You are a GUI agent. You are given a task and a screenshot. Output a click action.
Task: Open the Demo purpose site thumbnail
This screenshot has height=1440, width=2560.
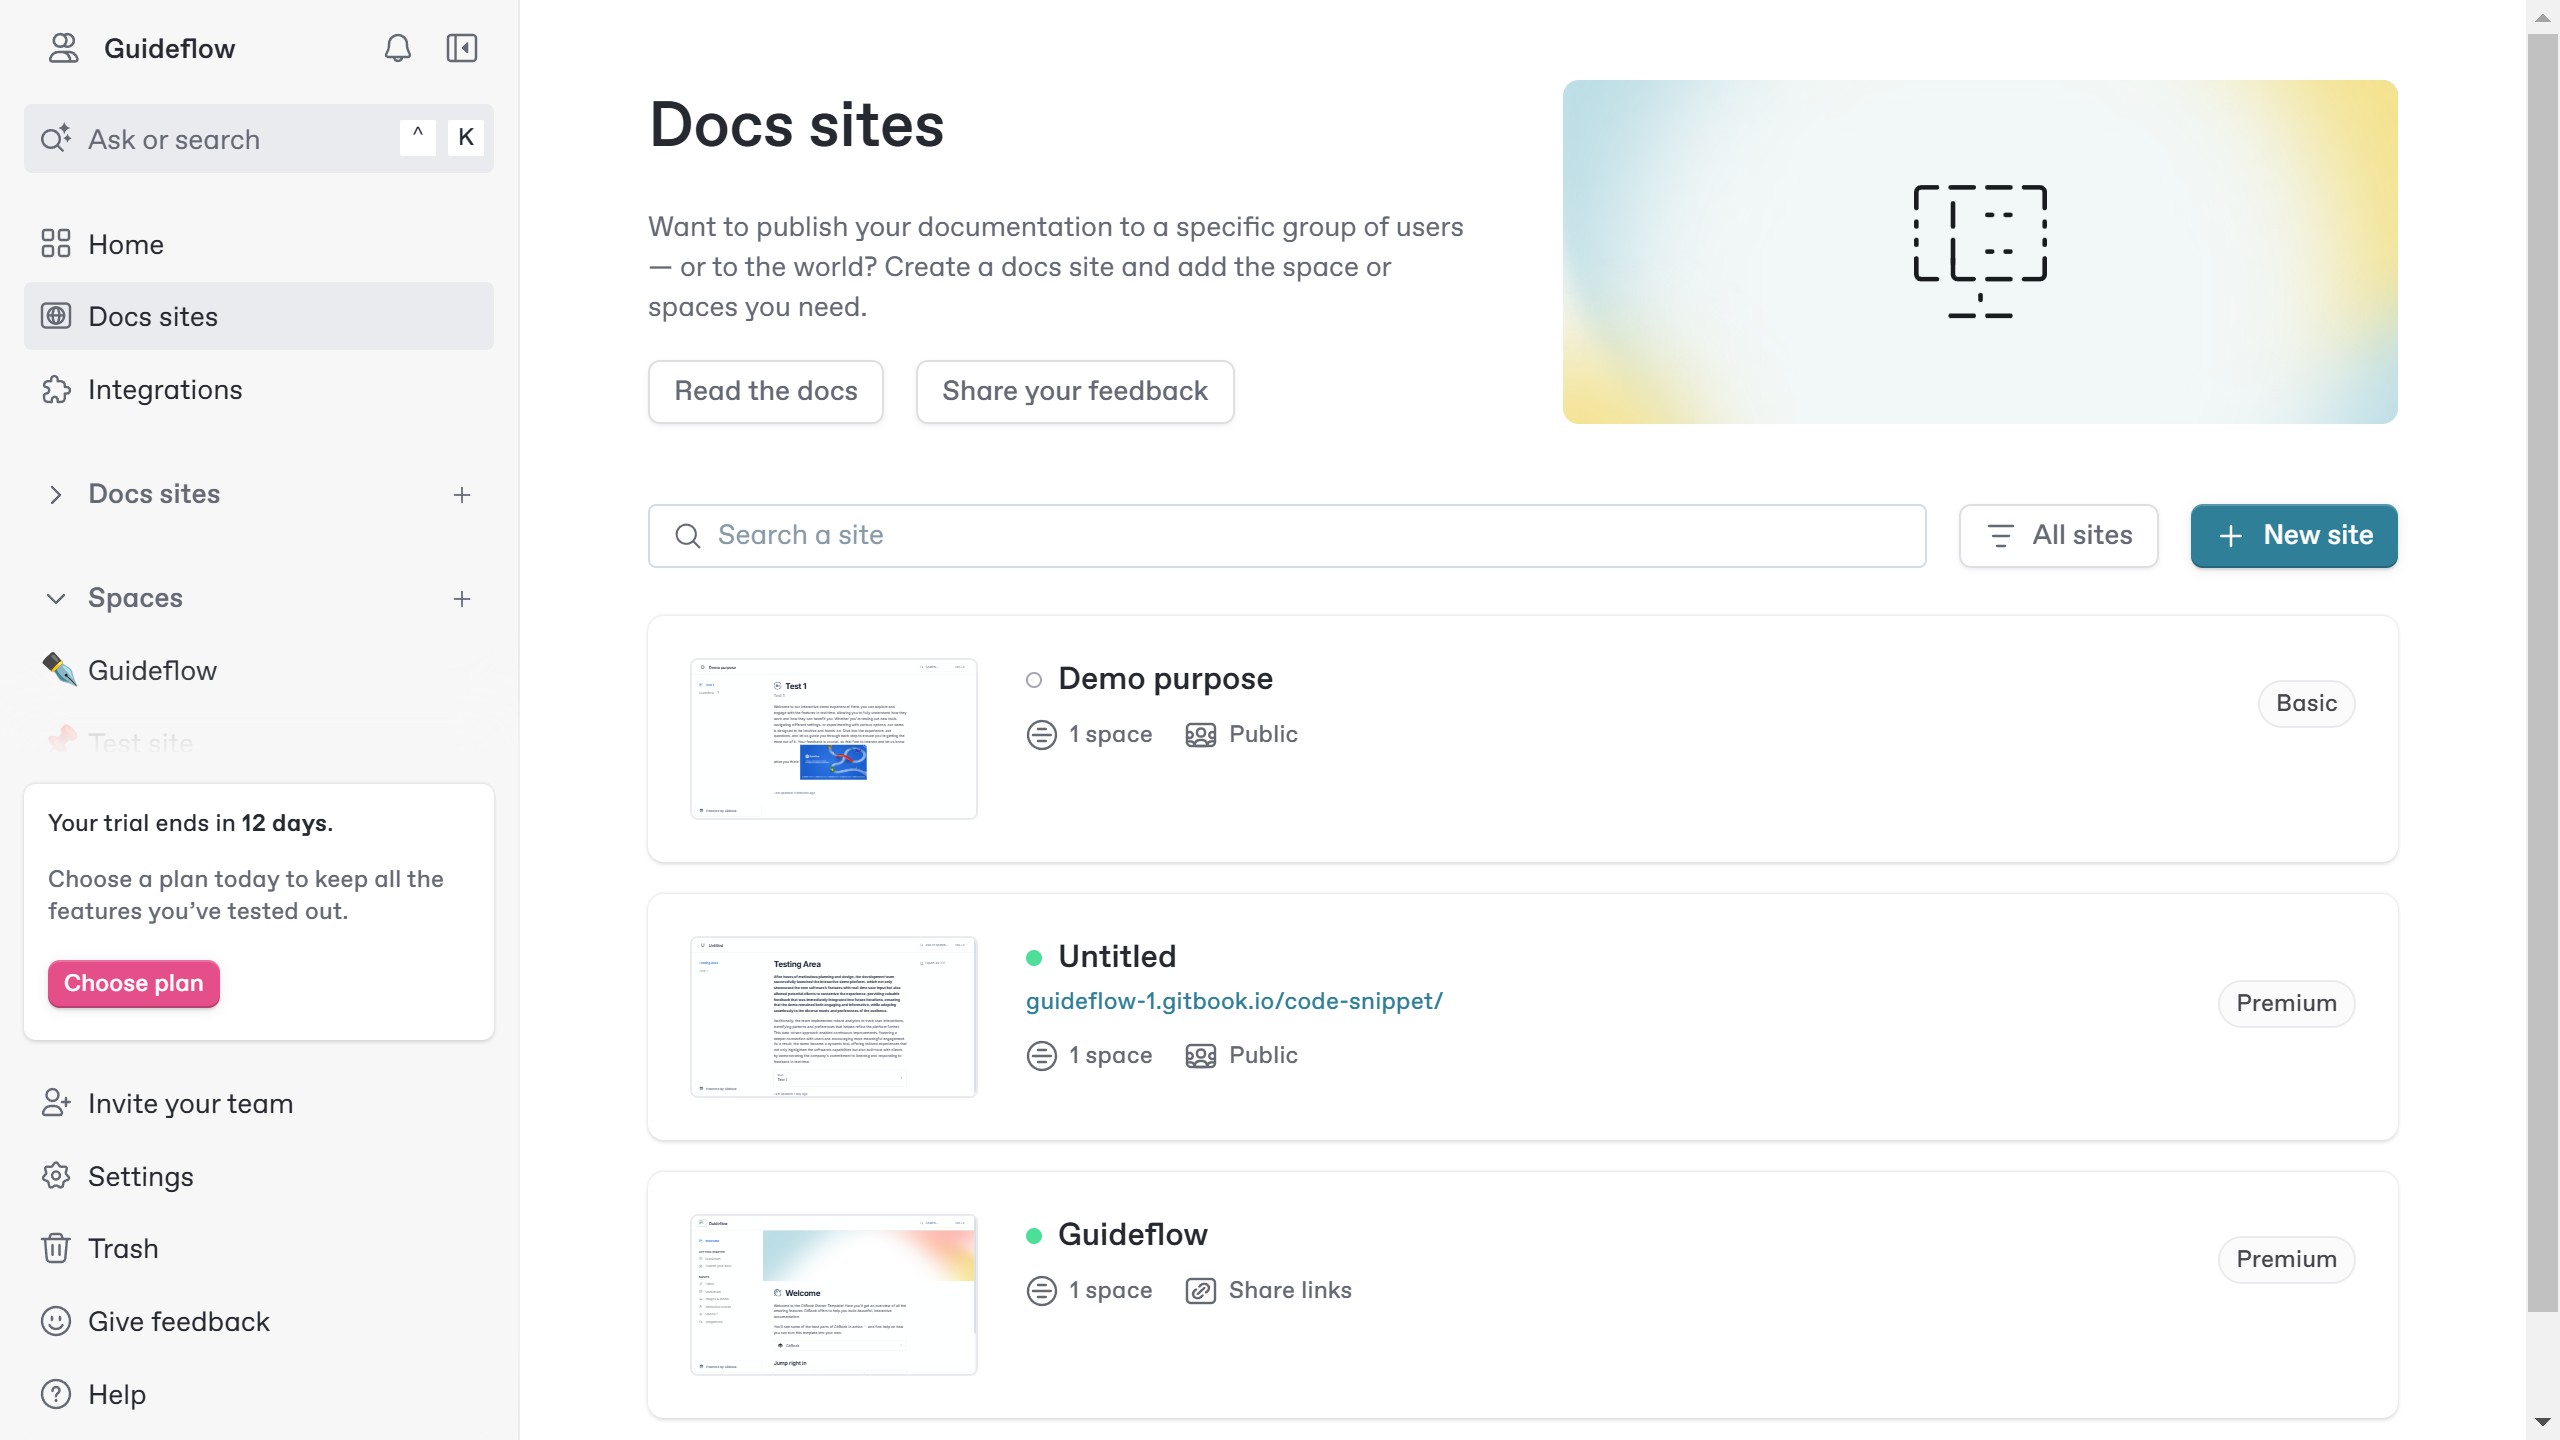(834, 738)
